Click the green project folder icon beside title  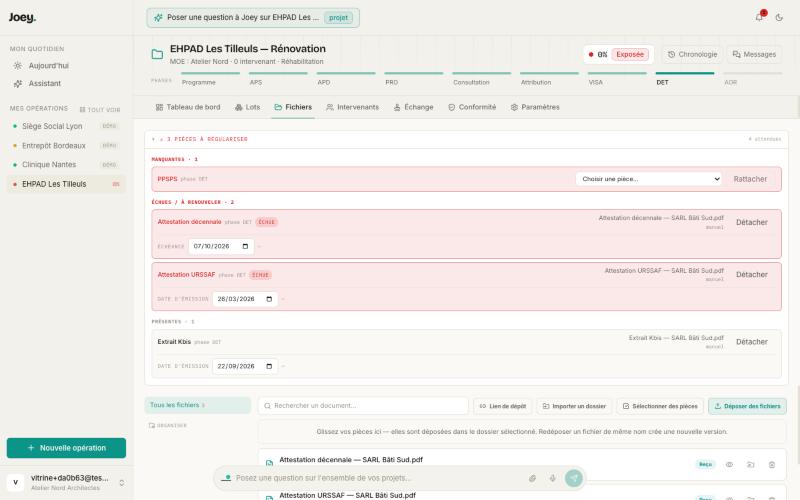[157, 54]
